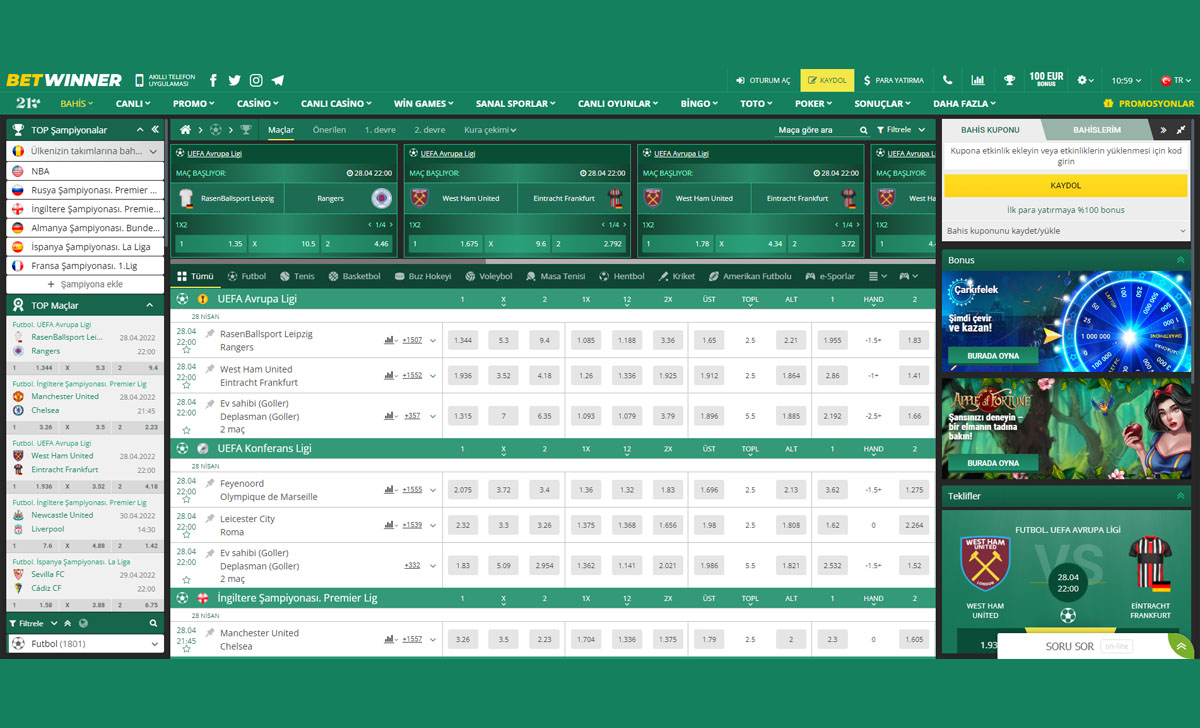The height and width of the screenshot is (728, 1200).
Task: Switch to the 1. devre tab
Action: (380, 130)
